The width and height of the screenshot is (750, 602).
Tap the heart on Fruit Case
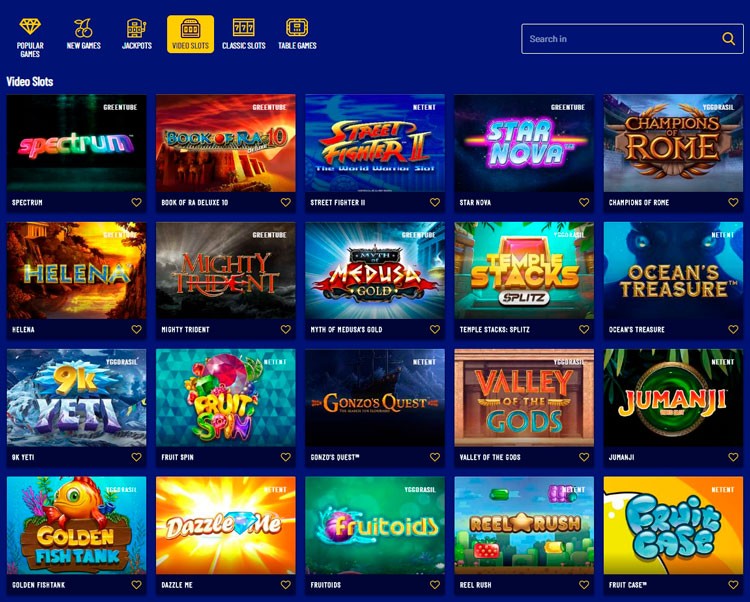[733, 584]
